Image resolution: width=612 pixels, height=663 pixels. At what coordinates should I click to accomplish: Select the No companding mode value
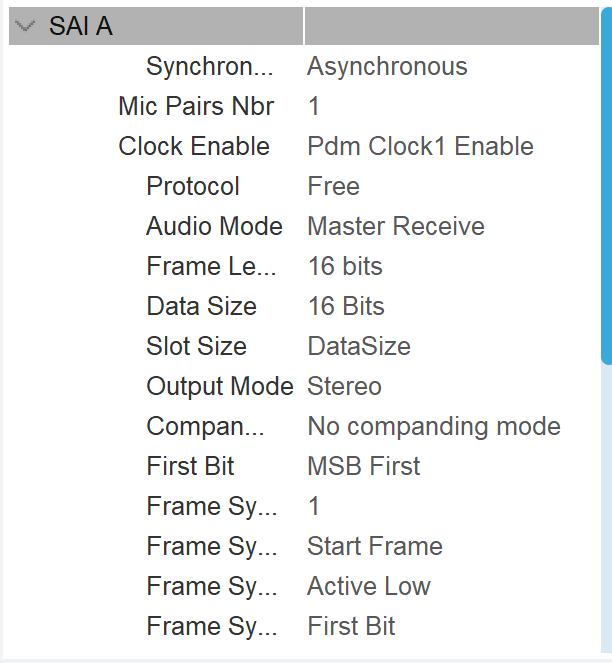433,427
